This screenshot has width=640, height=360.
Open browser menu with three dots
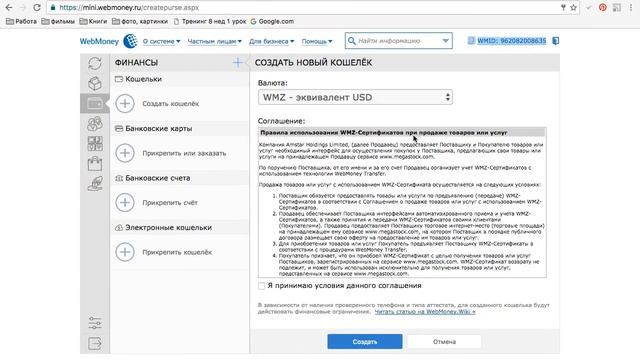tap(631, 8)
